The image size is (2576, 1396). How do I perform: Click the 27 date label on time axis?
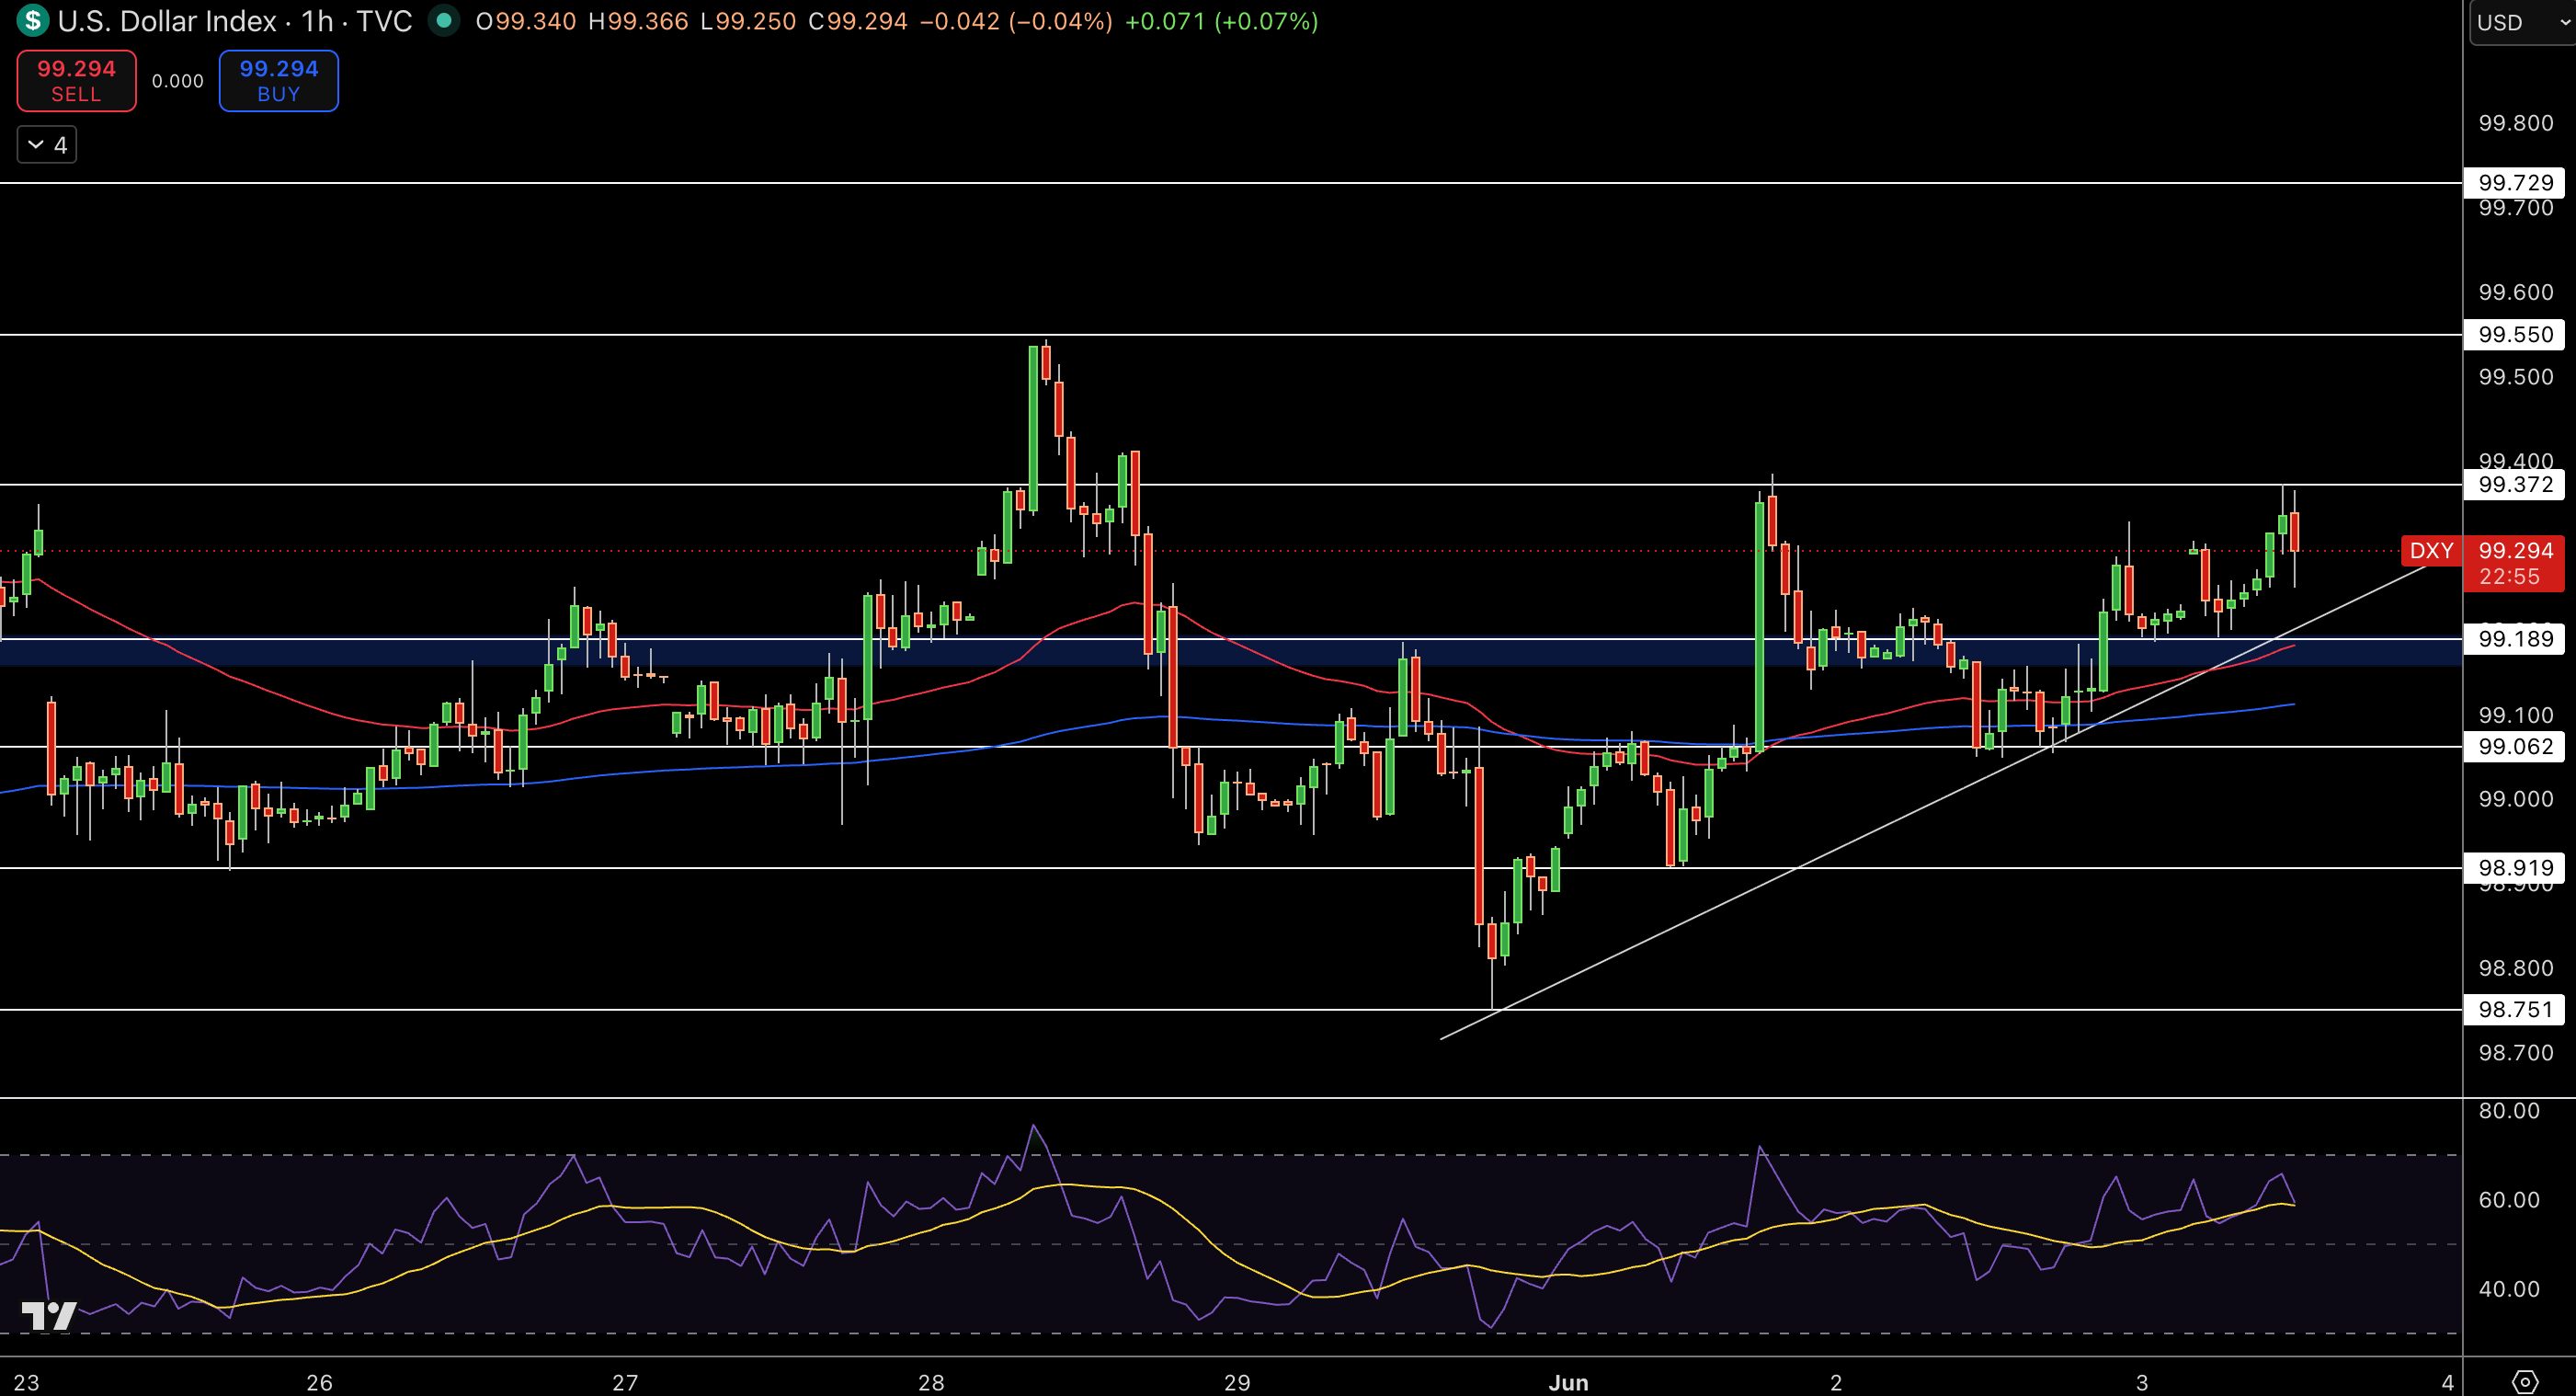625,1382
